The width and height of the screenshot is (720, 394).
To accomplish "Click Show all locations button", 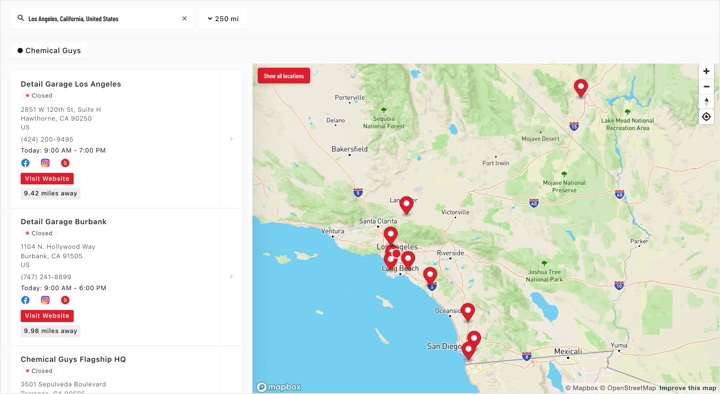I will [284, 76].
